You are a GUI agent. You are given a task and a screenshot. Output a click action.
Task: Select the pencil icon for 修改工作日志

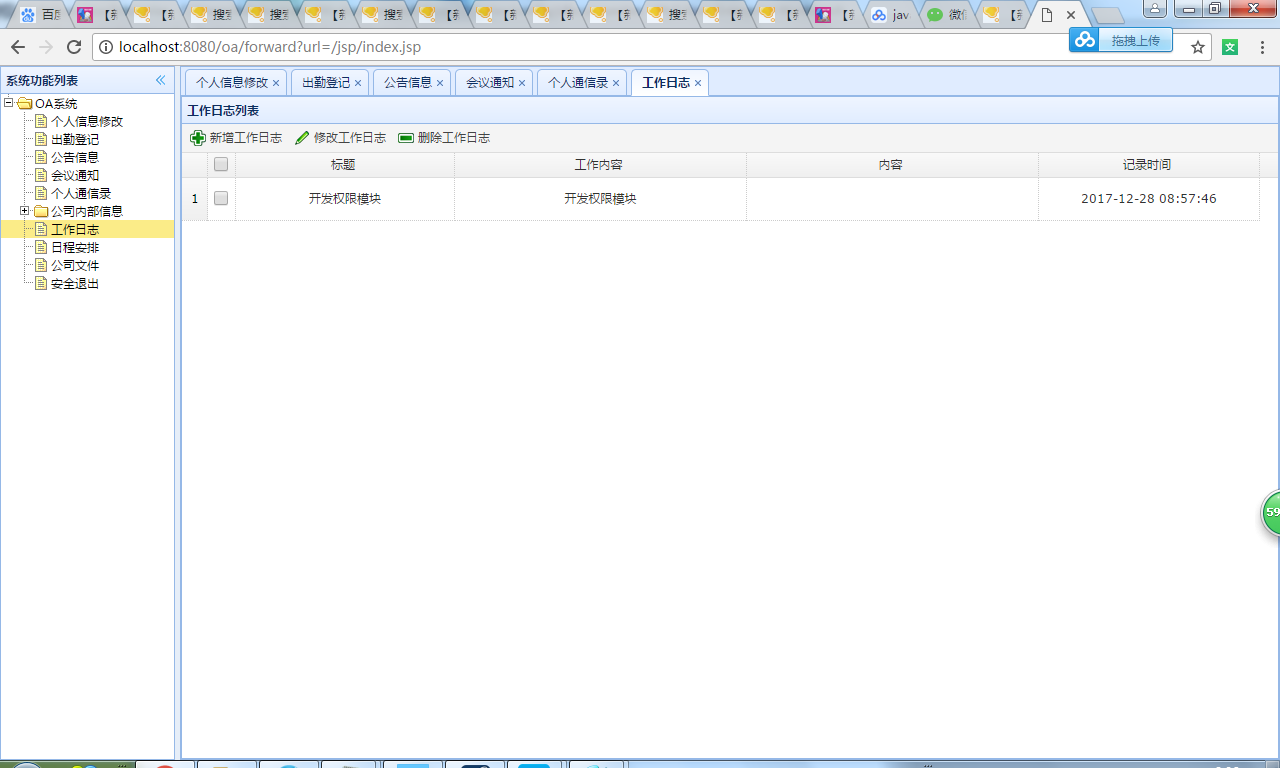pyautogui.click(x=302, y=137)
